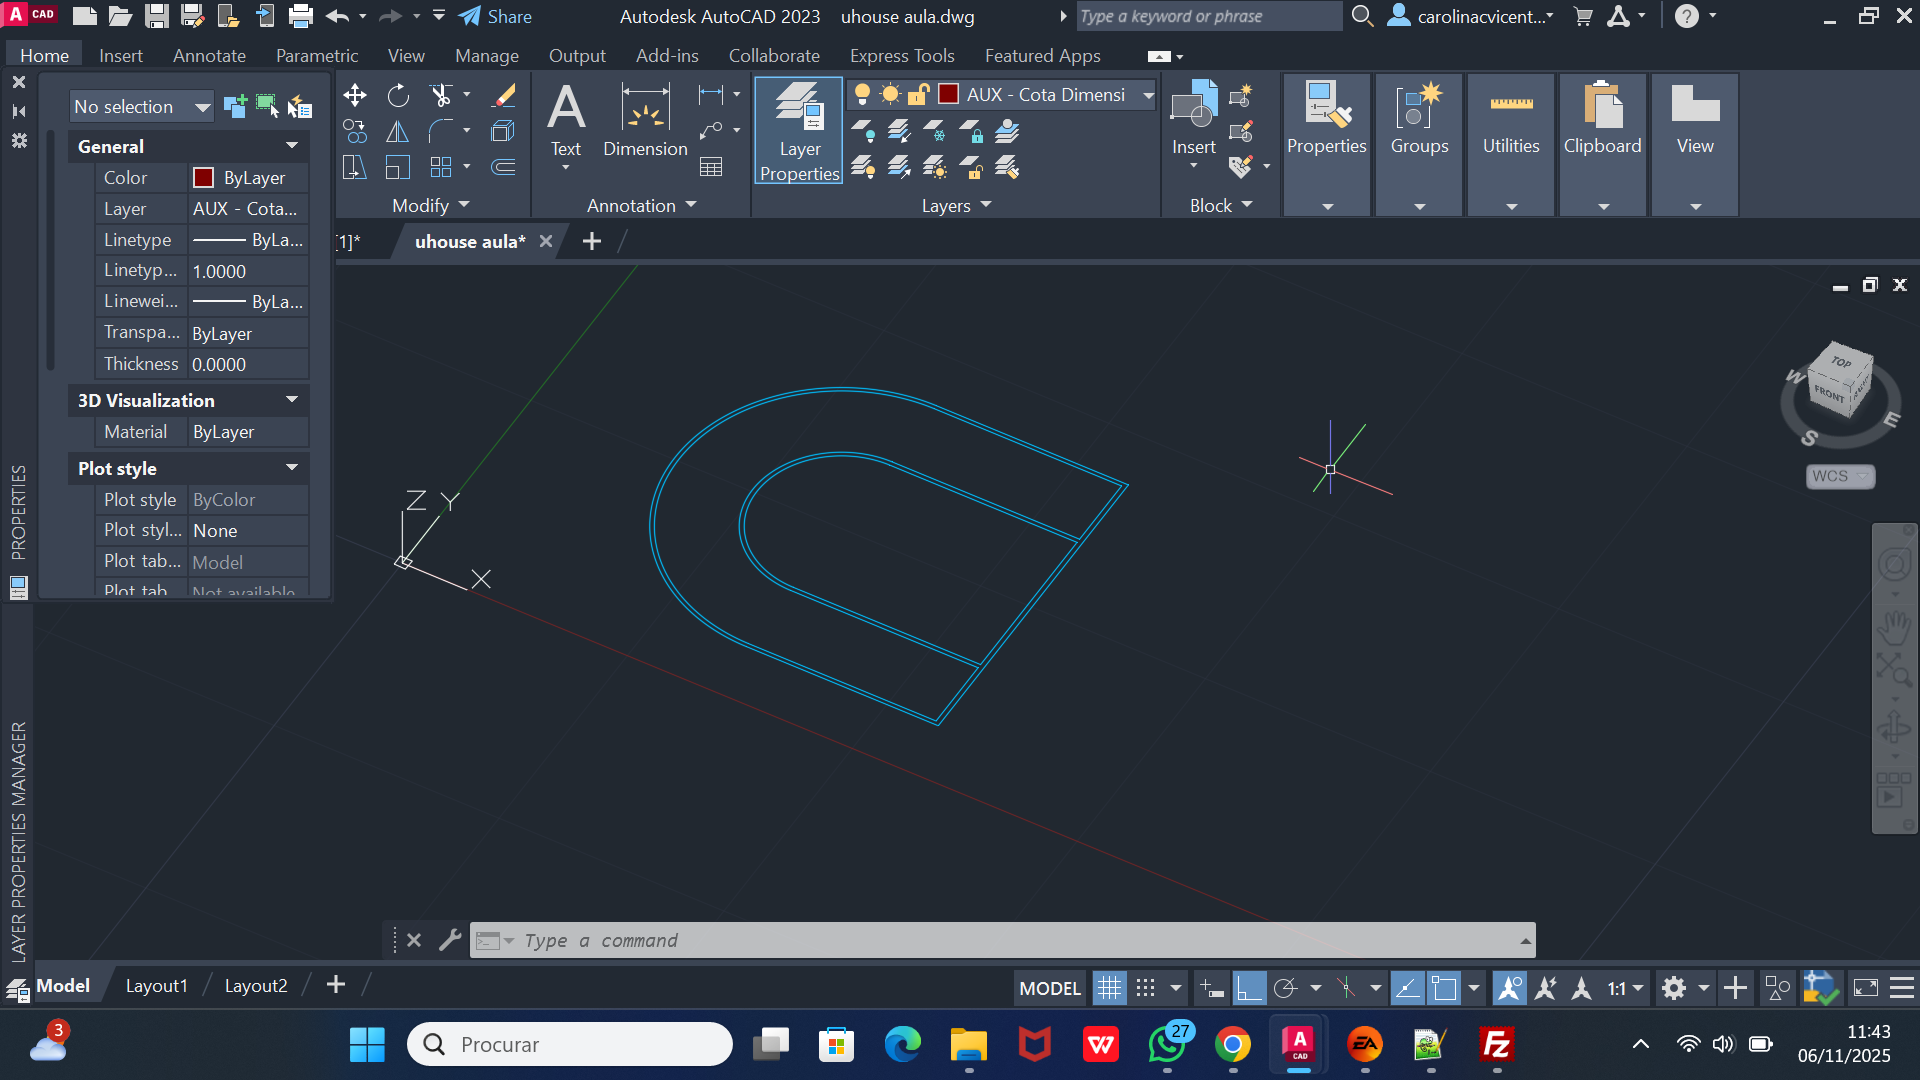1920x1080 pixels.
Task: Click the Mirror tool icon
Action: tap(398, 131)
